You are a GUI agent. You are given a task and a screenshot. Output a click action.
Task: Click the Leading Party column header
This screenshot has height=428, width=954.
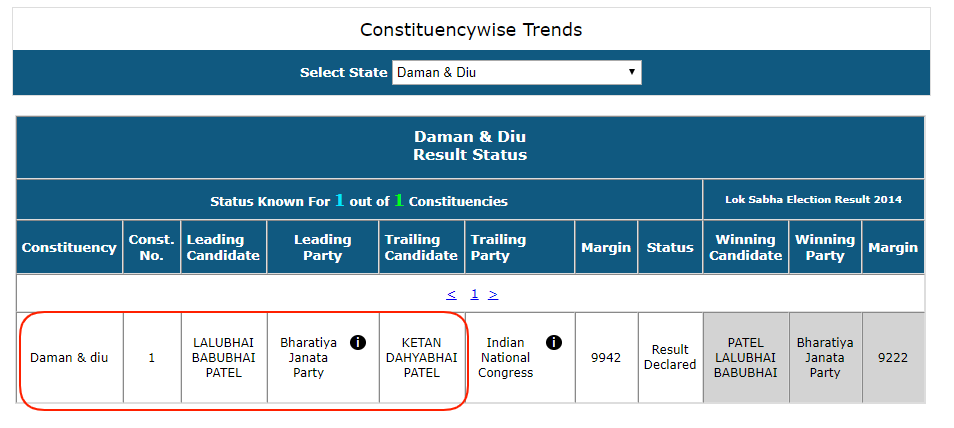point(322,247)
